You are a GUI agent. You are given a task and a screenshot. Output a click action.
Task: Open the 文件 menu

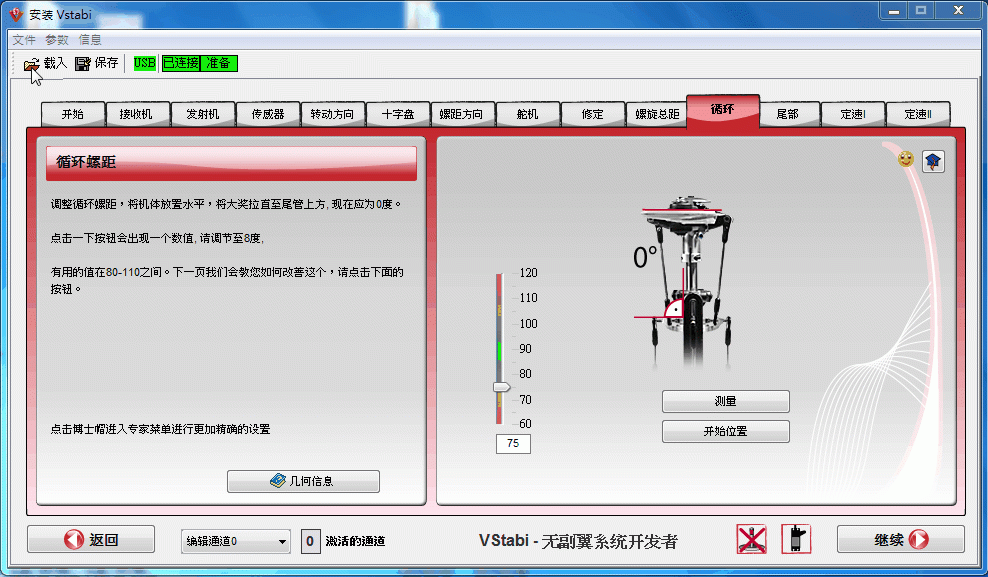tap(24, 40)
